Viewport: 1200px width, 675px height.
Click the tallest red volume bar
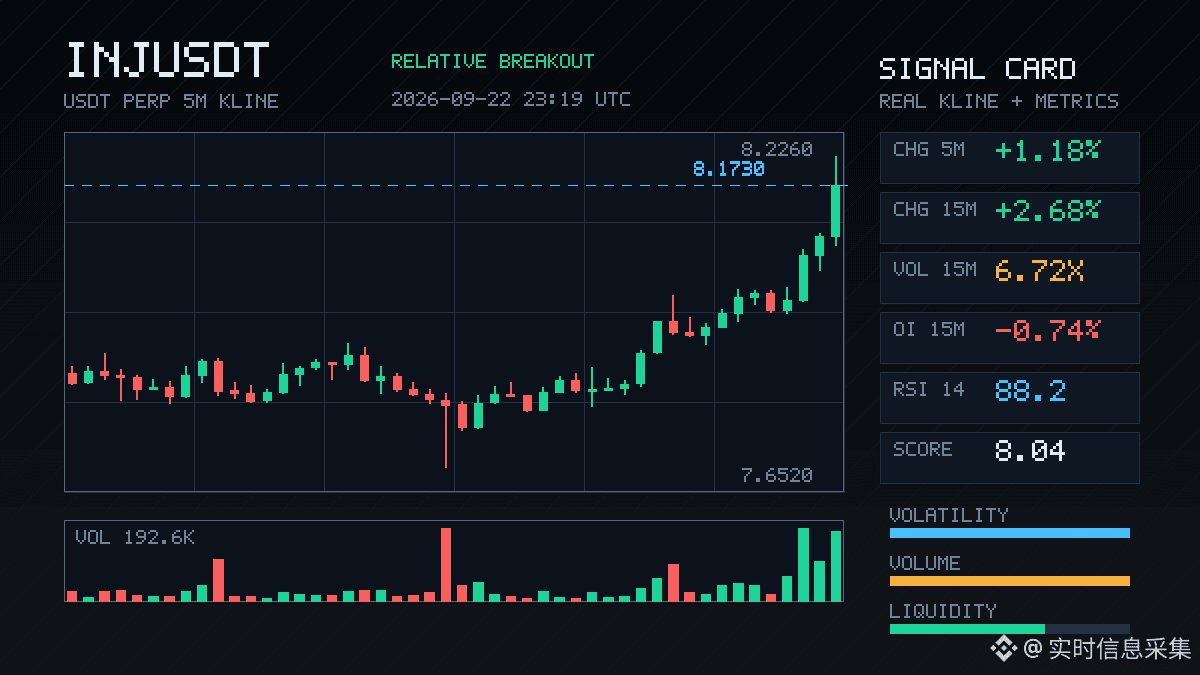(x=446, y=564)
